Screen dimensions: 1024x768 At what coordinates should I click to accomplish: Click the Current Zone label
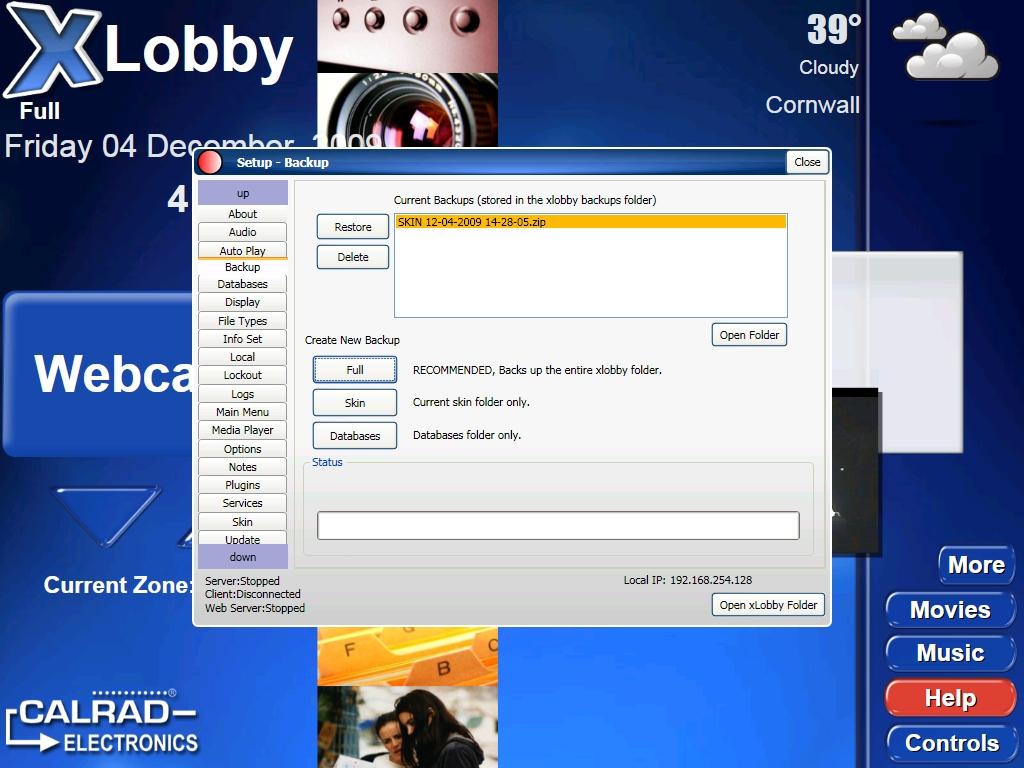pyautogui.click(x=118, y=584)
